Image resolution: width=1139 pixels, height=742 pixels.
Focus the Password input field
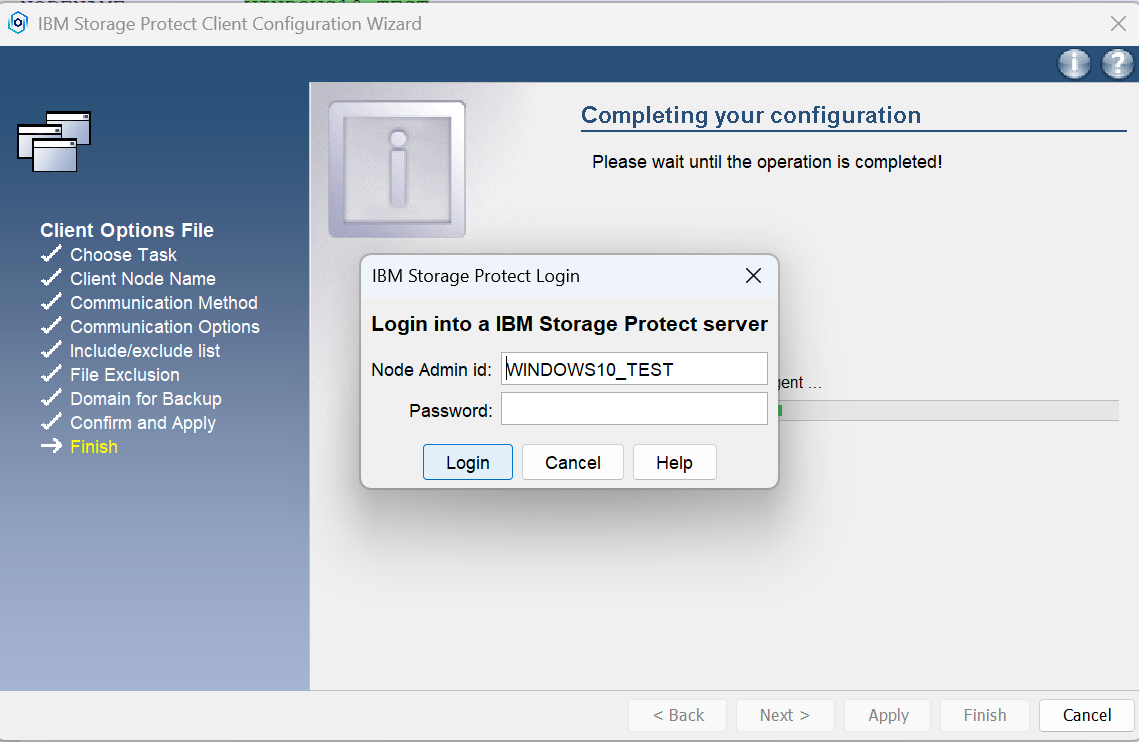[634, 409]
